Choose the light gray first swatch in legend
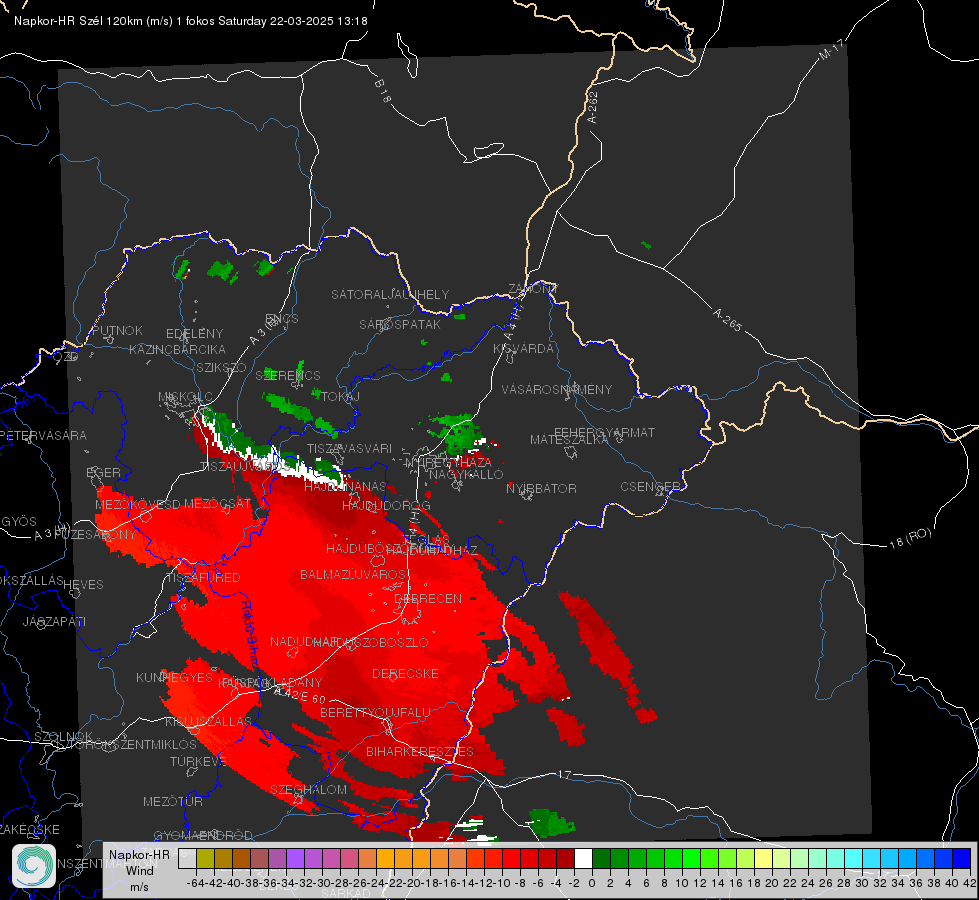 point(187,858)
